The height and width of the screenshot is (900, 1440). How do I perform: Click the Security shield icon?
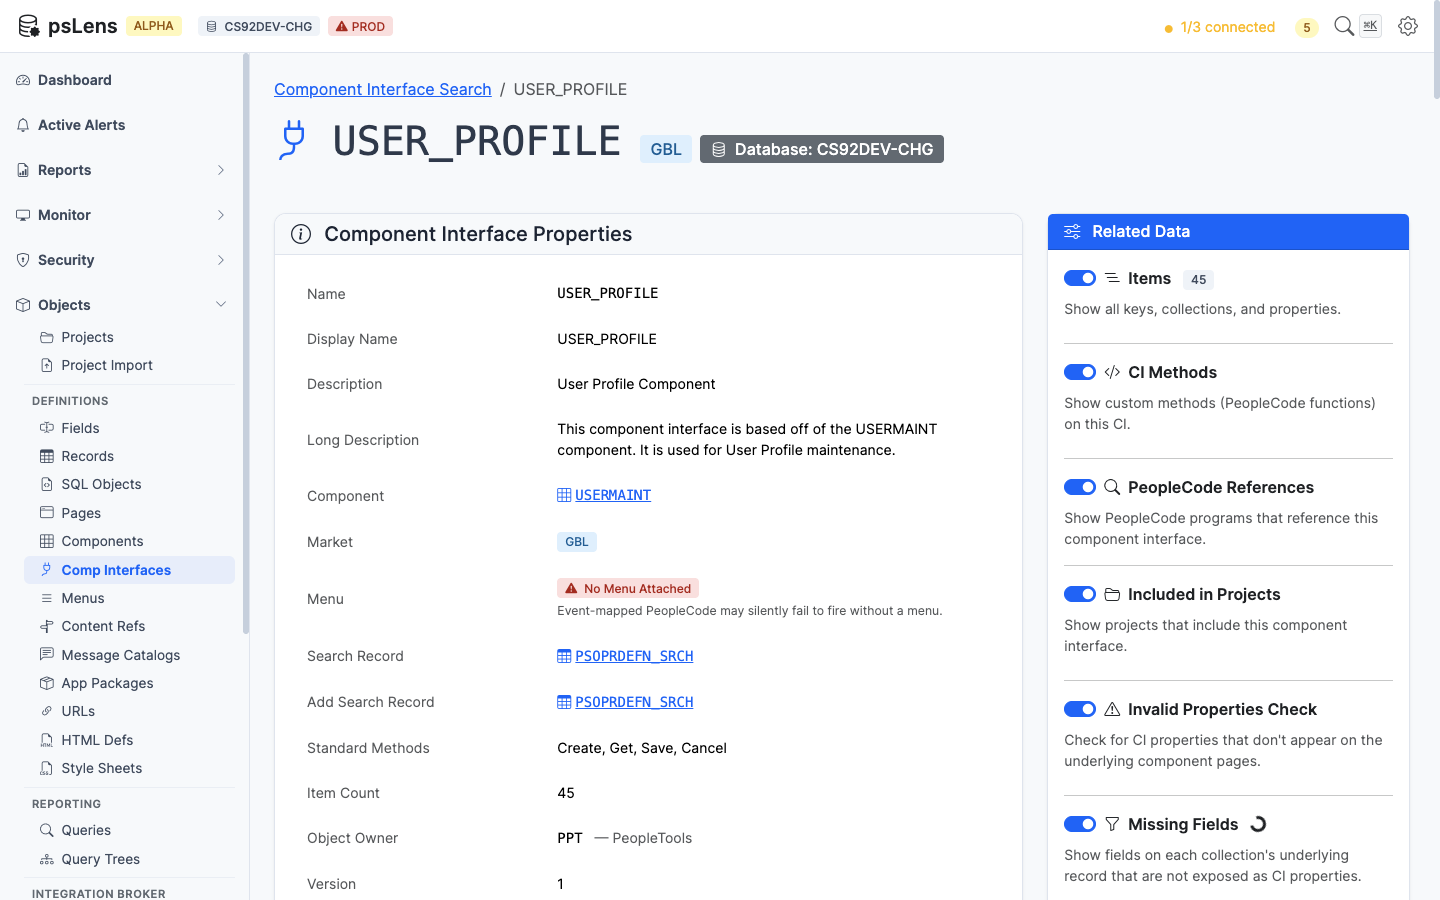pos(23,260)
